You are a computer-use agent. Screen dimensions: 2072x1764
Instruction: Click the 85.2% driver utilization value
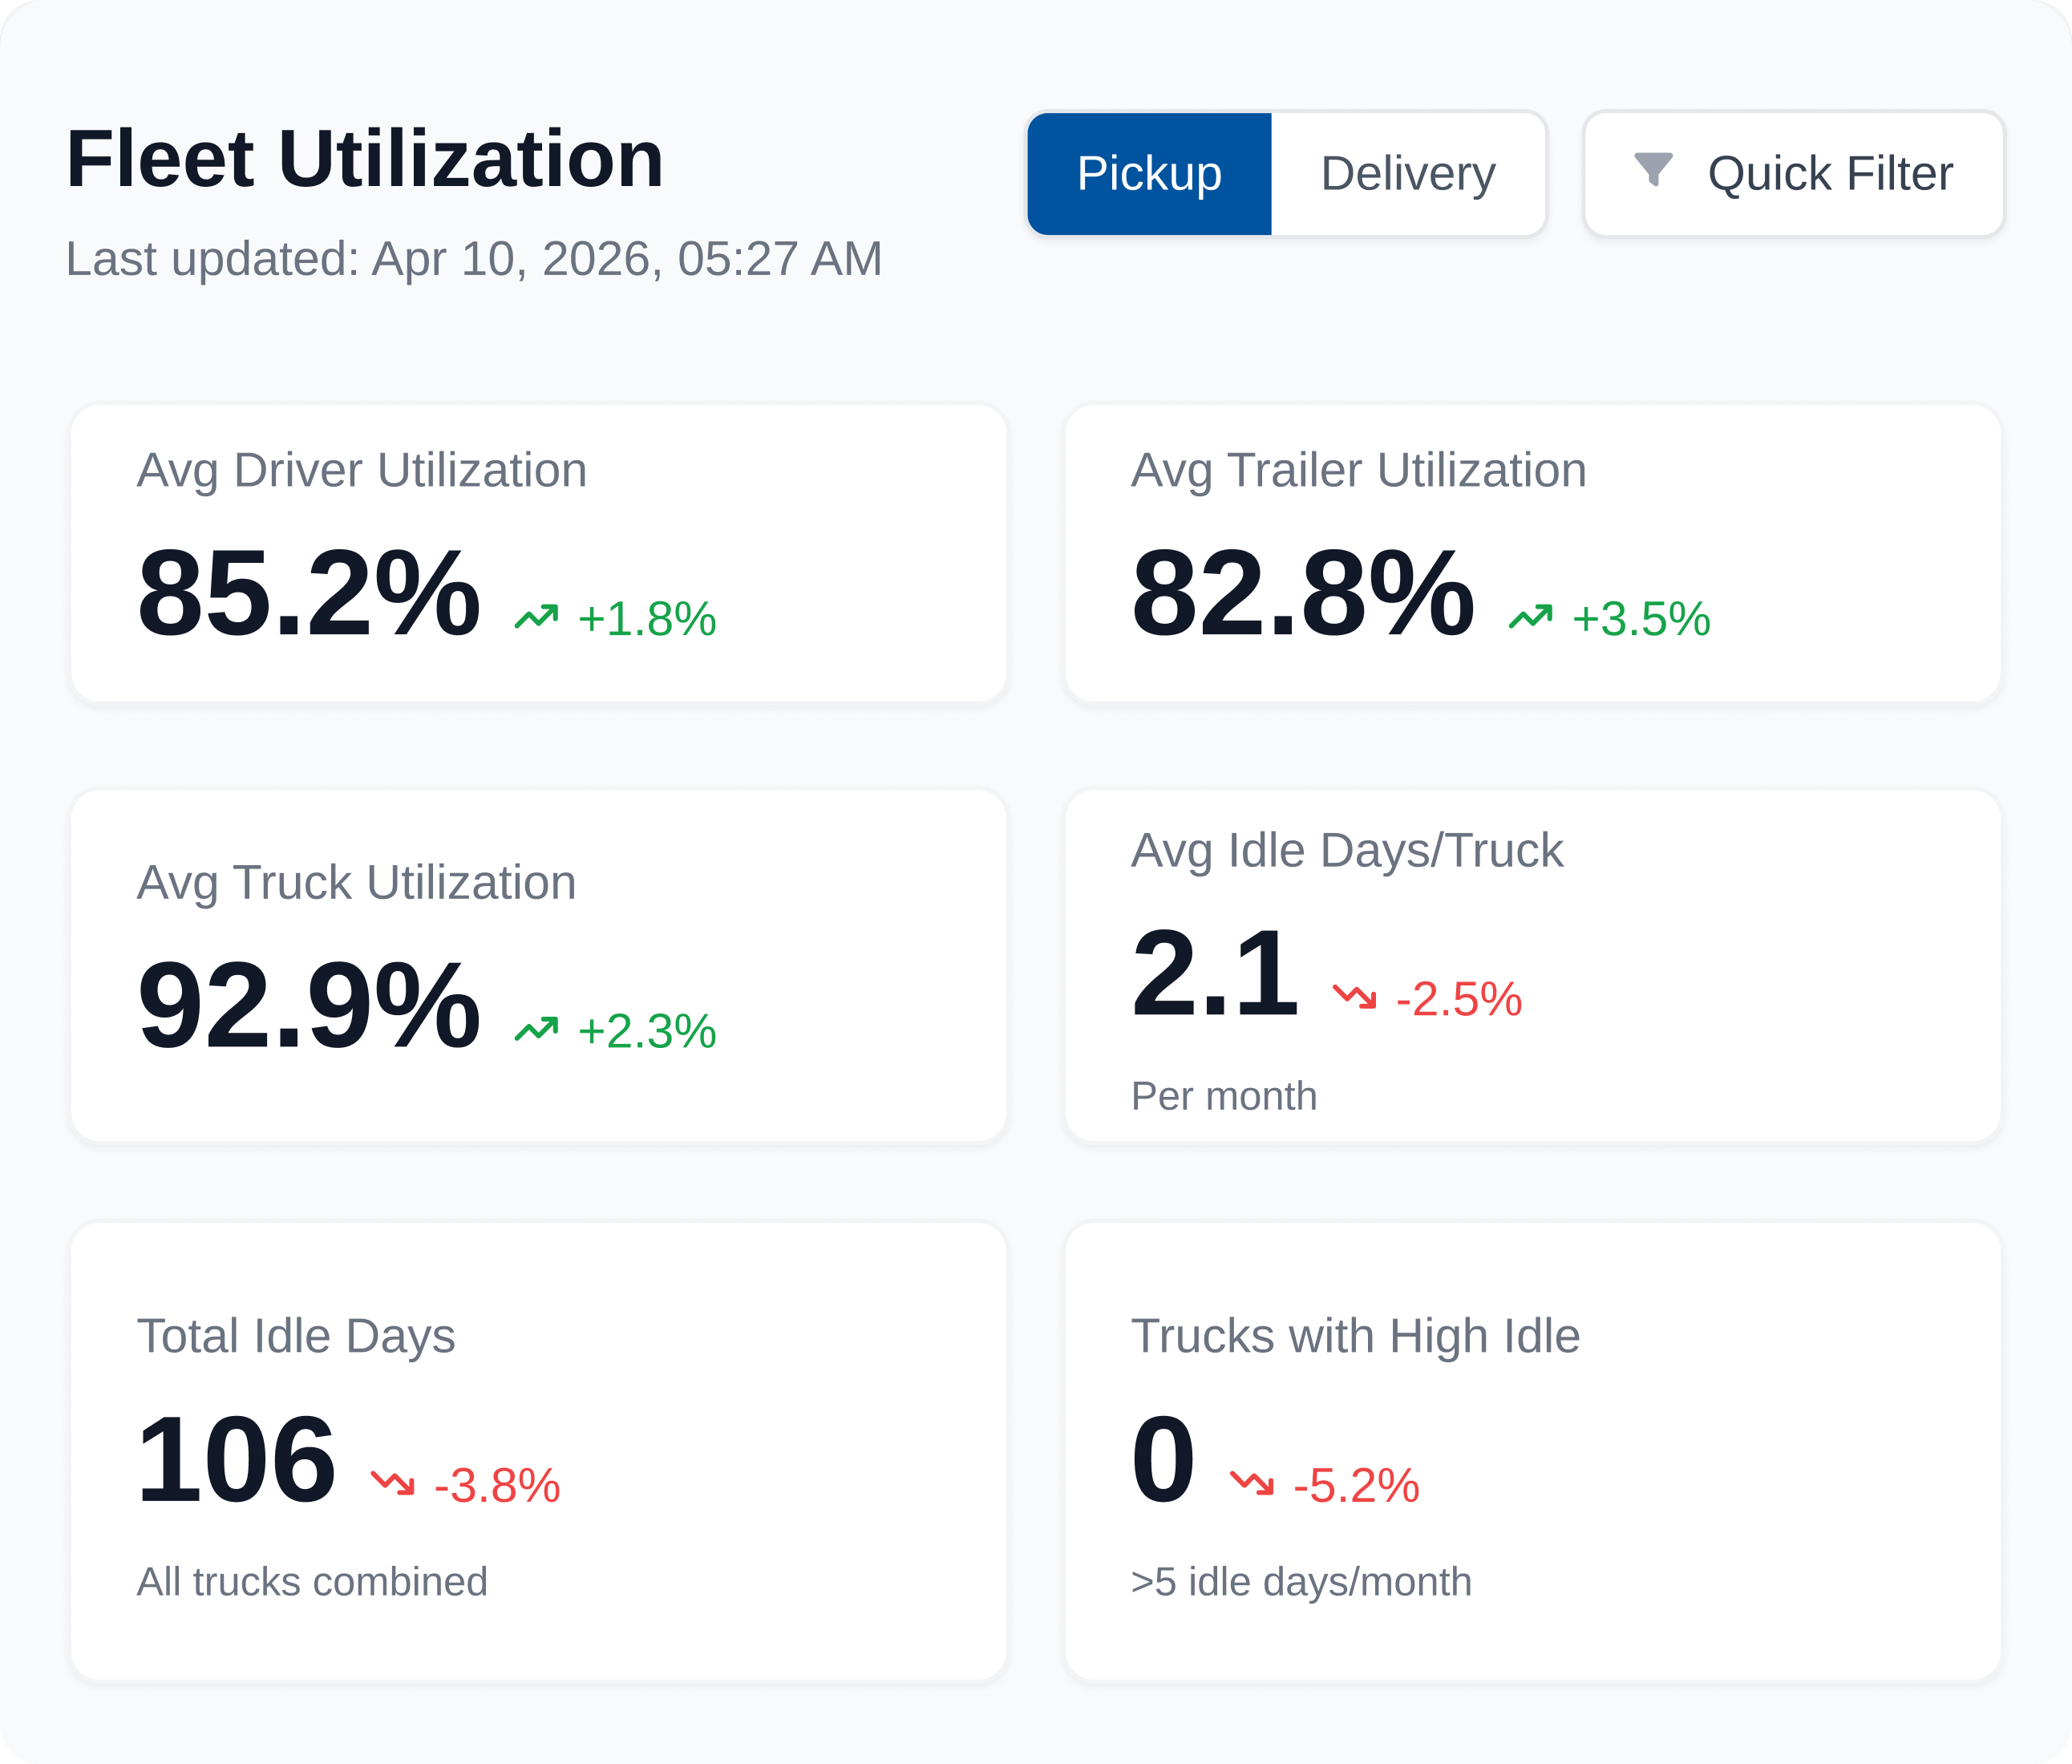click(309, 594)
